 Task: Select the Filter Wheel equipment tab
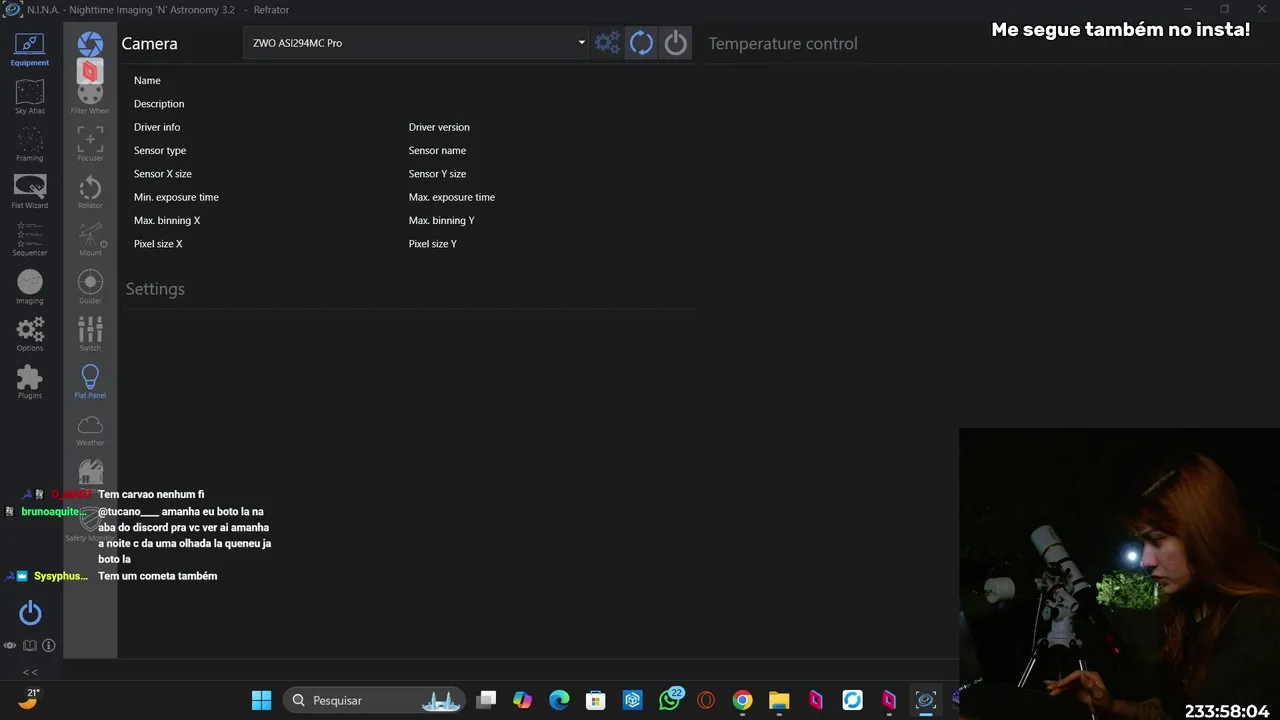[x=90, y=97]
